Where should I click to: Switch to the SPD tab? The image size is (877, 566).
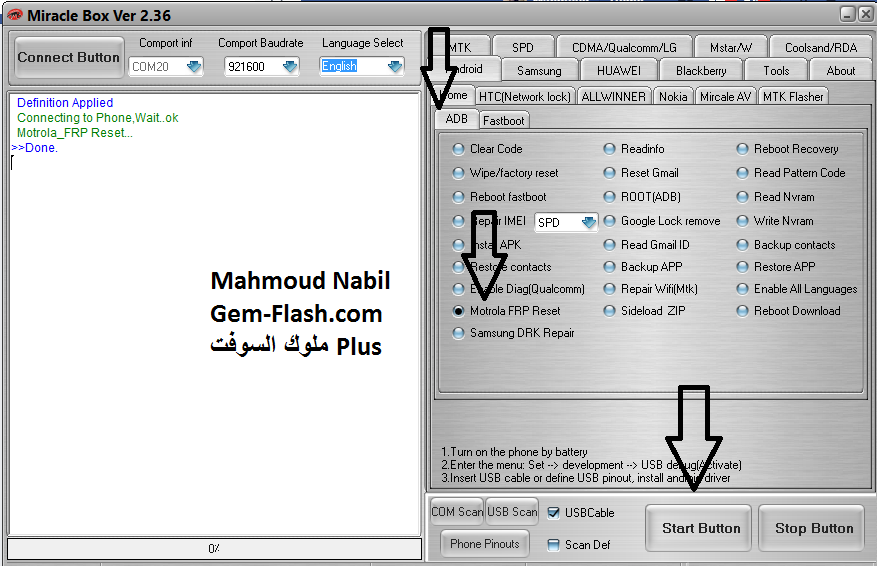pyautogui.click(x=523, y=48)
